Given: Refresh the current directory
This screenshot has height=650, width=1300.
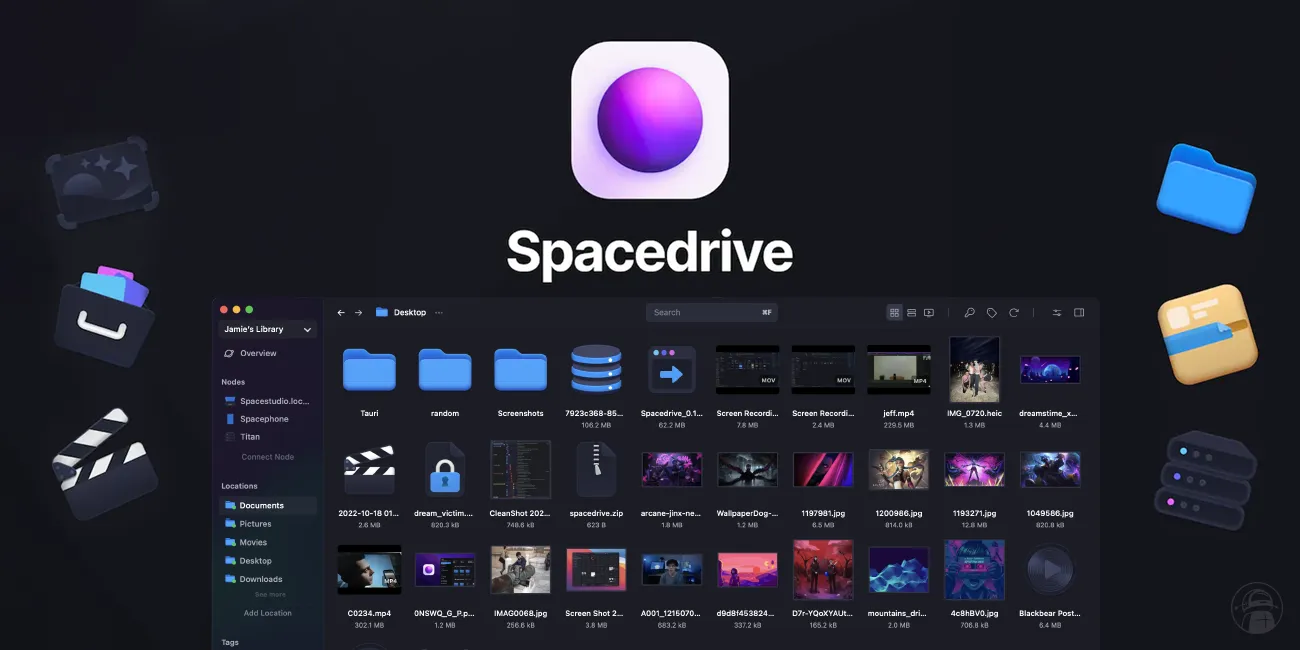Looking at the screenshot, I should 1013,312.
